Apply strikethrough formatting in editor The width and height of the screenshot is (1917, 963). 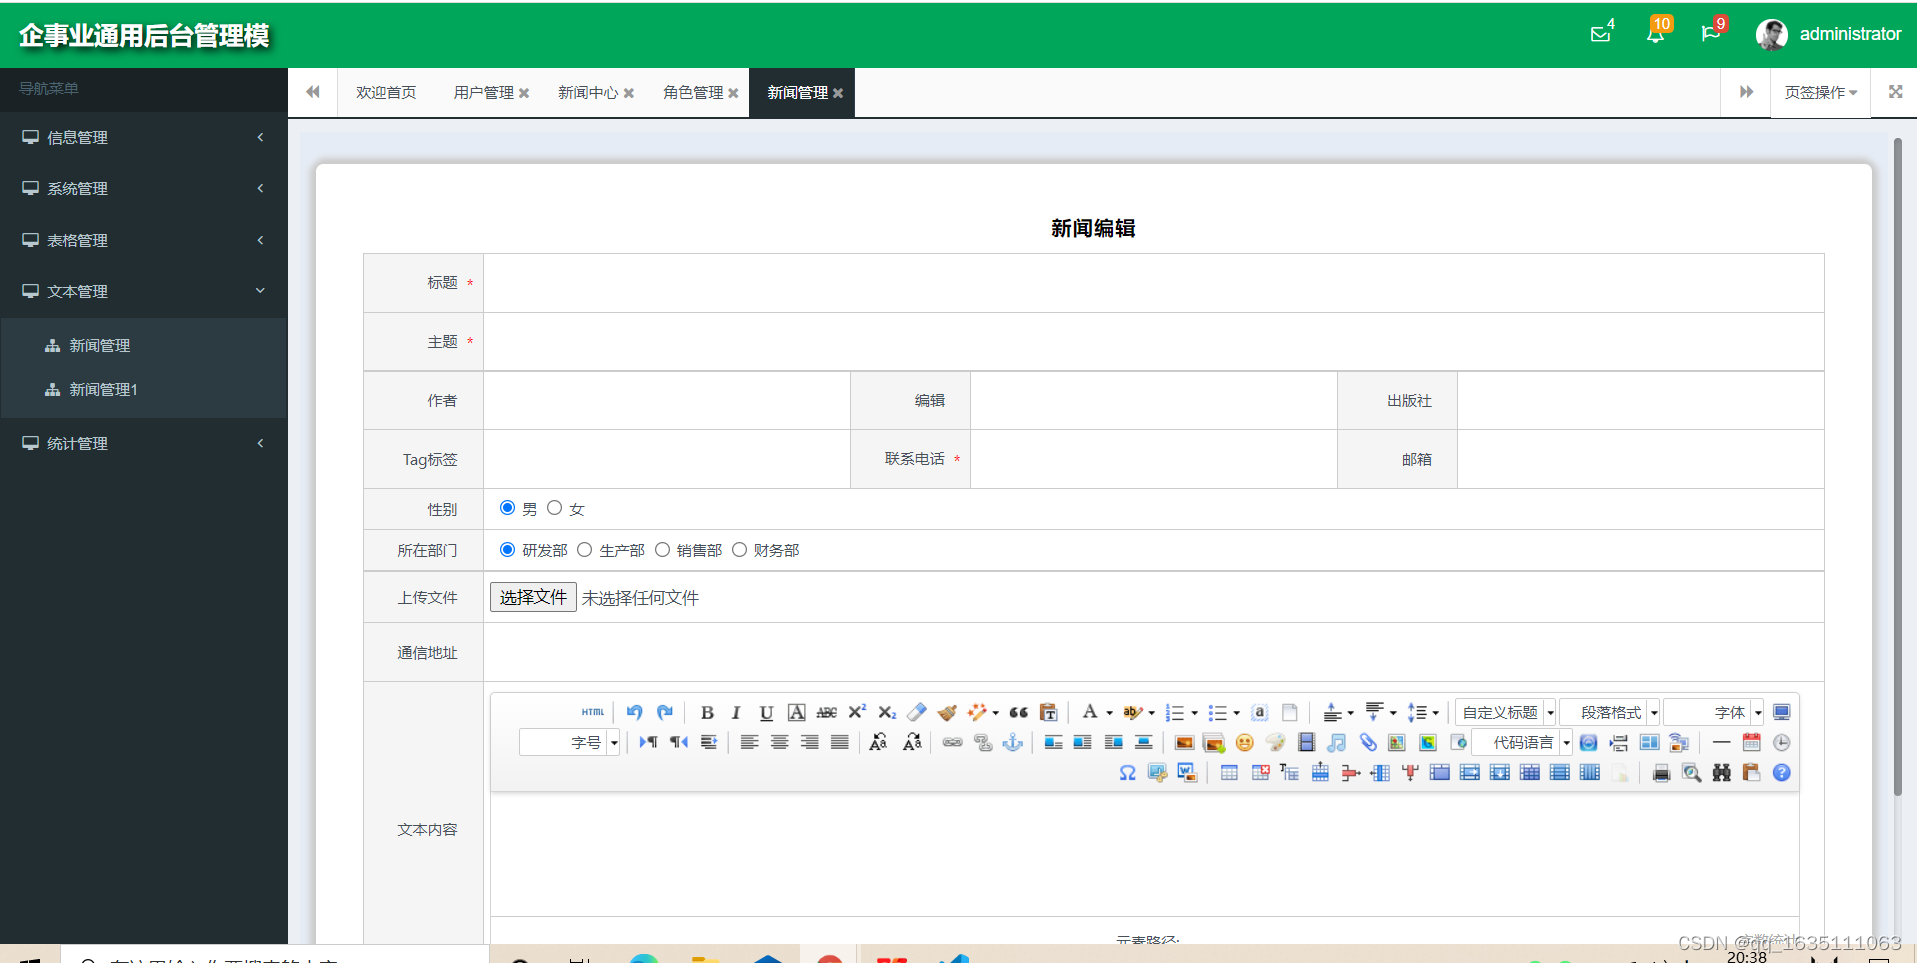click(827, 712)
